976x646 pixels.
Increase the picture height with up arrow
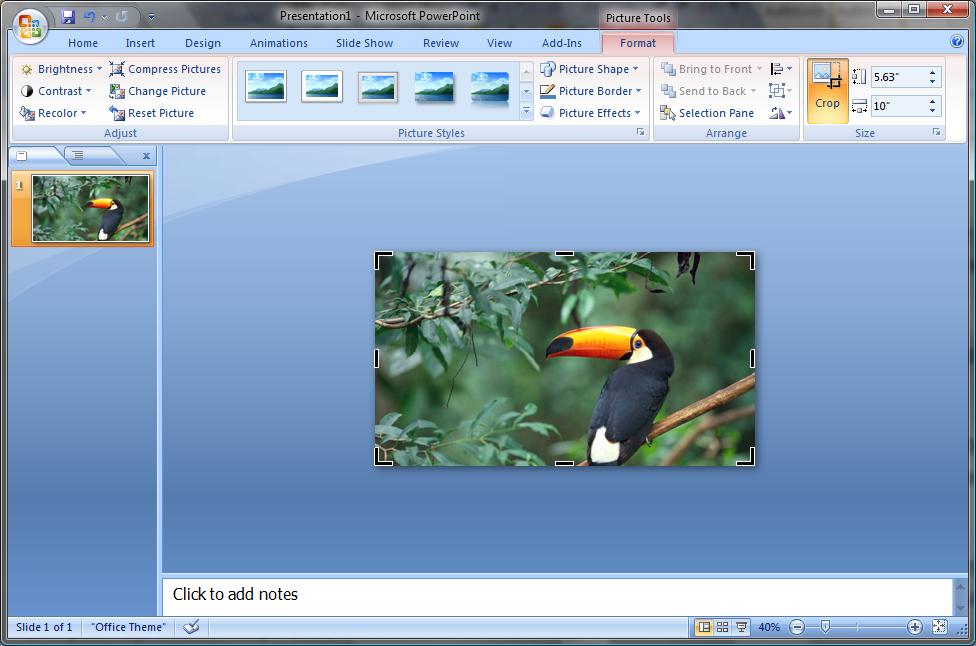tap(932, 73)
